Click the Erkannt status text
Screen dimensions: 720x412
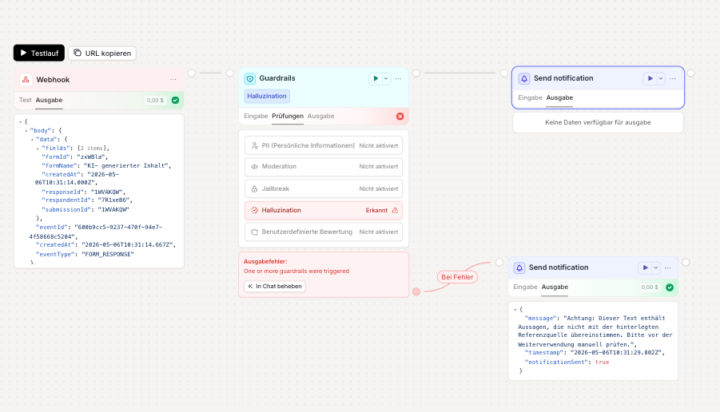[x=377, y=210]
